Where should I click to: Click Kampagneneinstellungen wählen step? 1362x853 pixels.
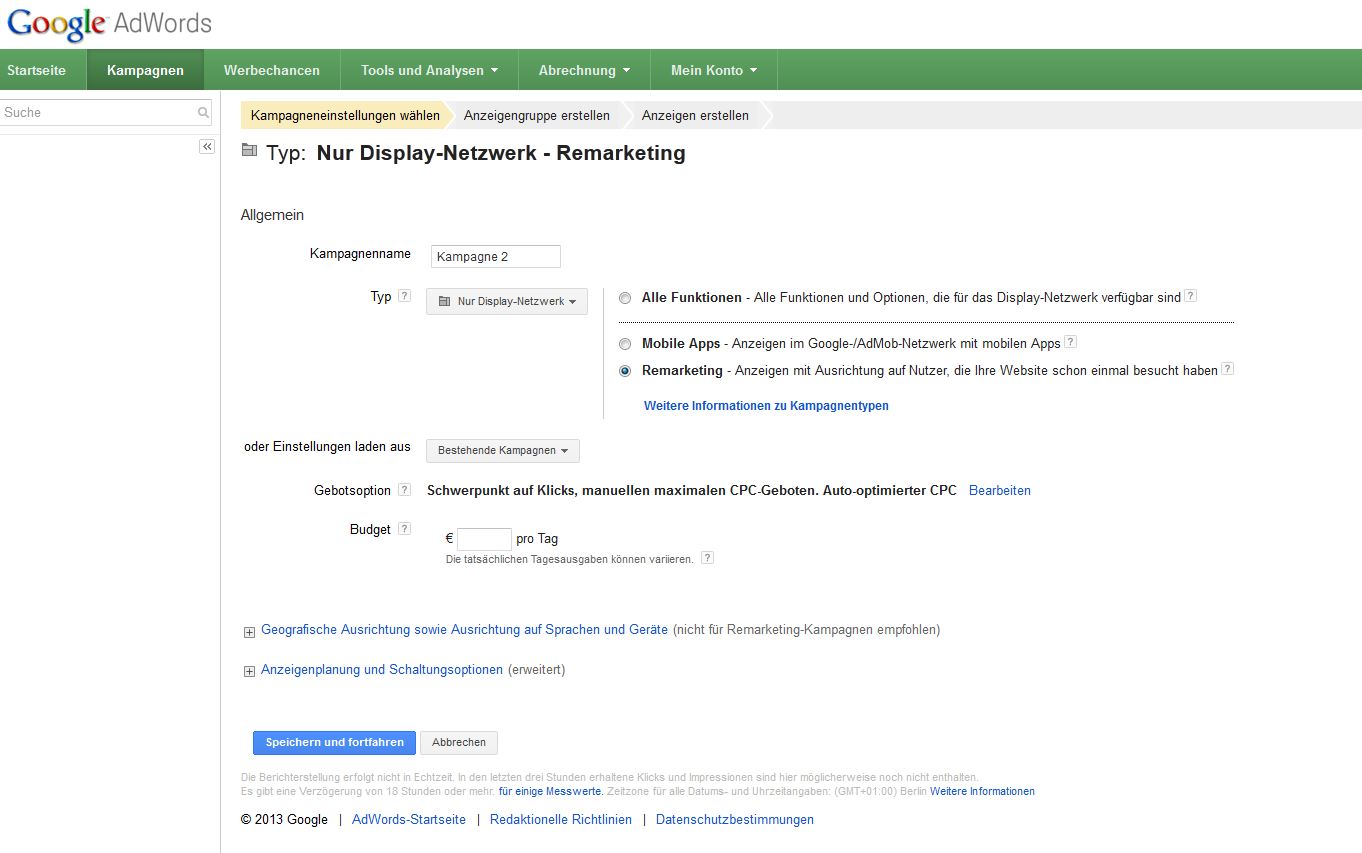coord(345,115)
